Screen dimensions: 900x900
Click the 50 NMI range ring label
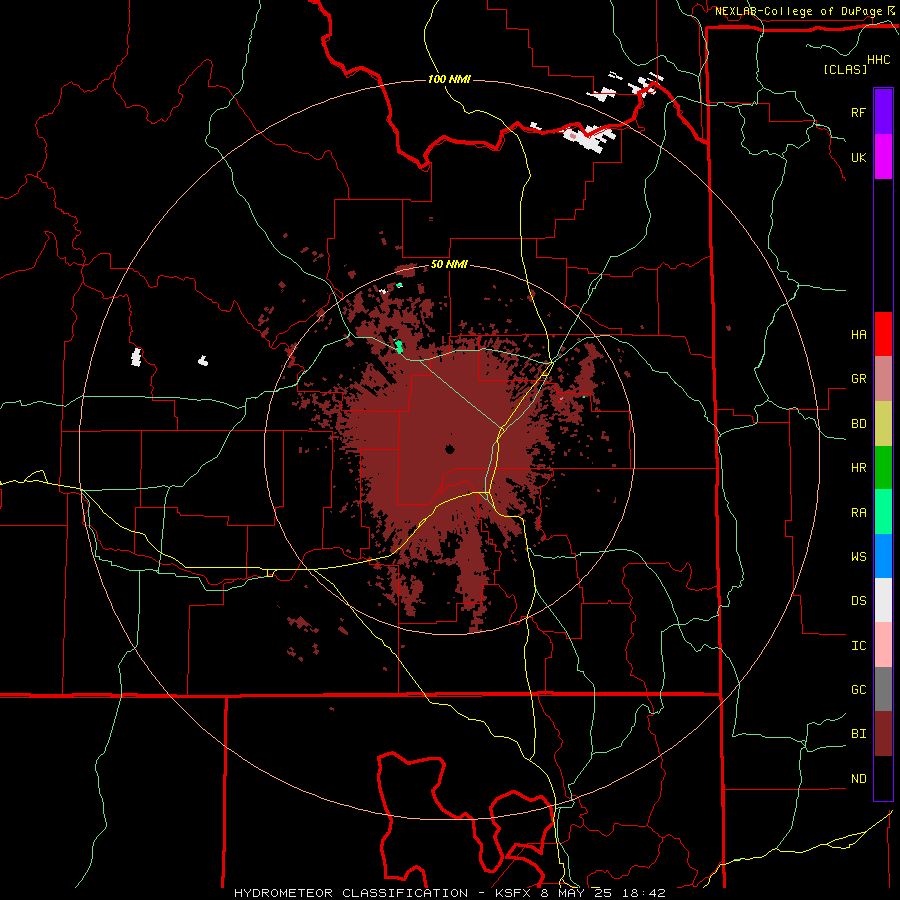449,264
